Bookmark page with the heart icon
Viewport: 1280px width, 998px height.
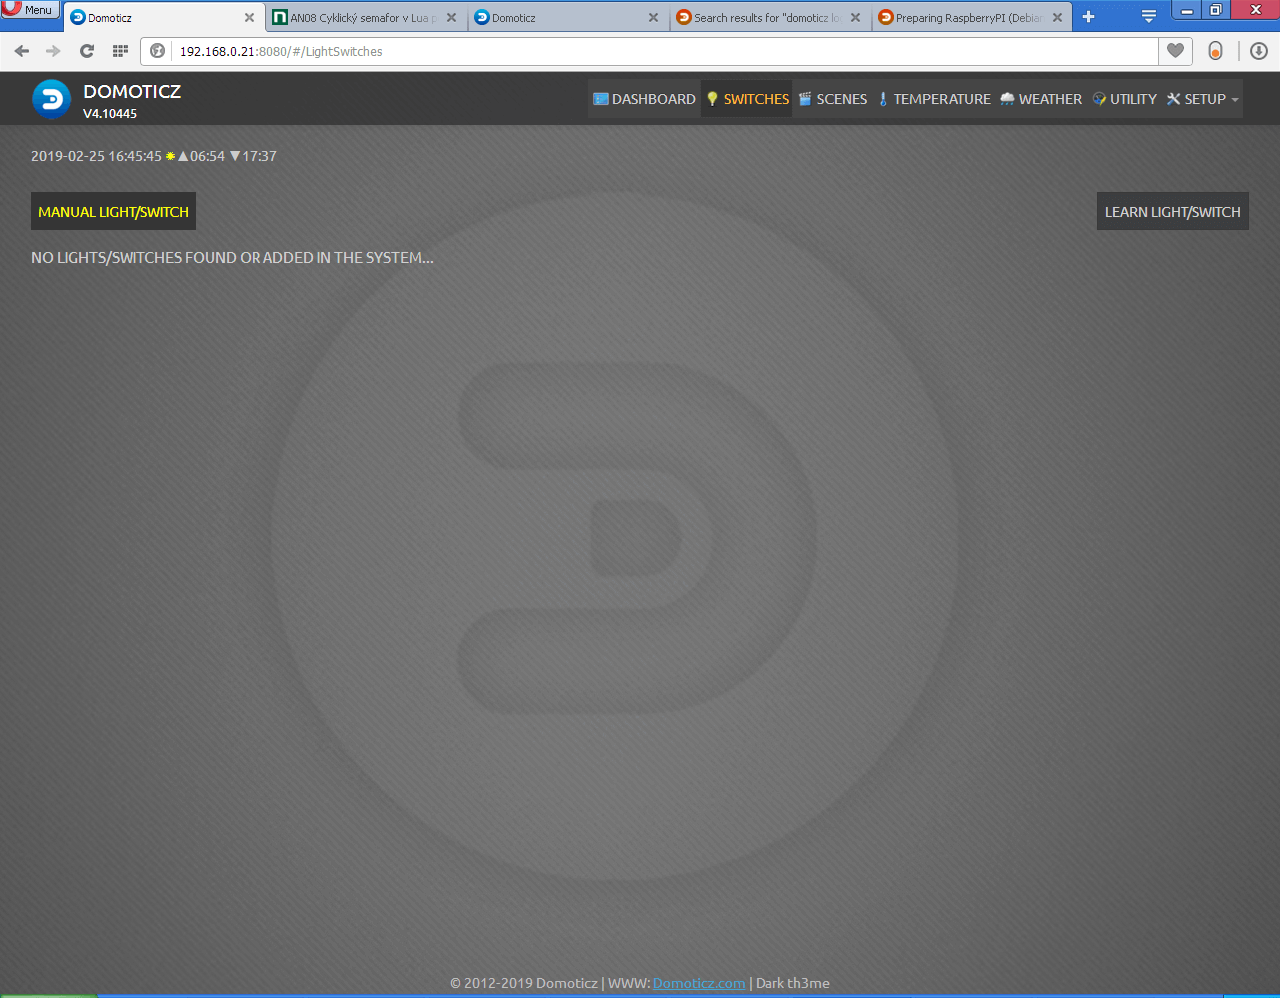point(1176,51)
